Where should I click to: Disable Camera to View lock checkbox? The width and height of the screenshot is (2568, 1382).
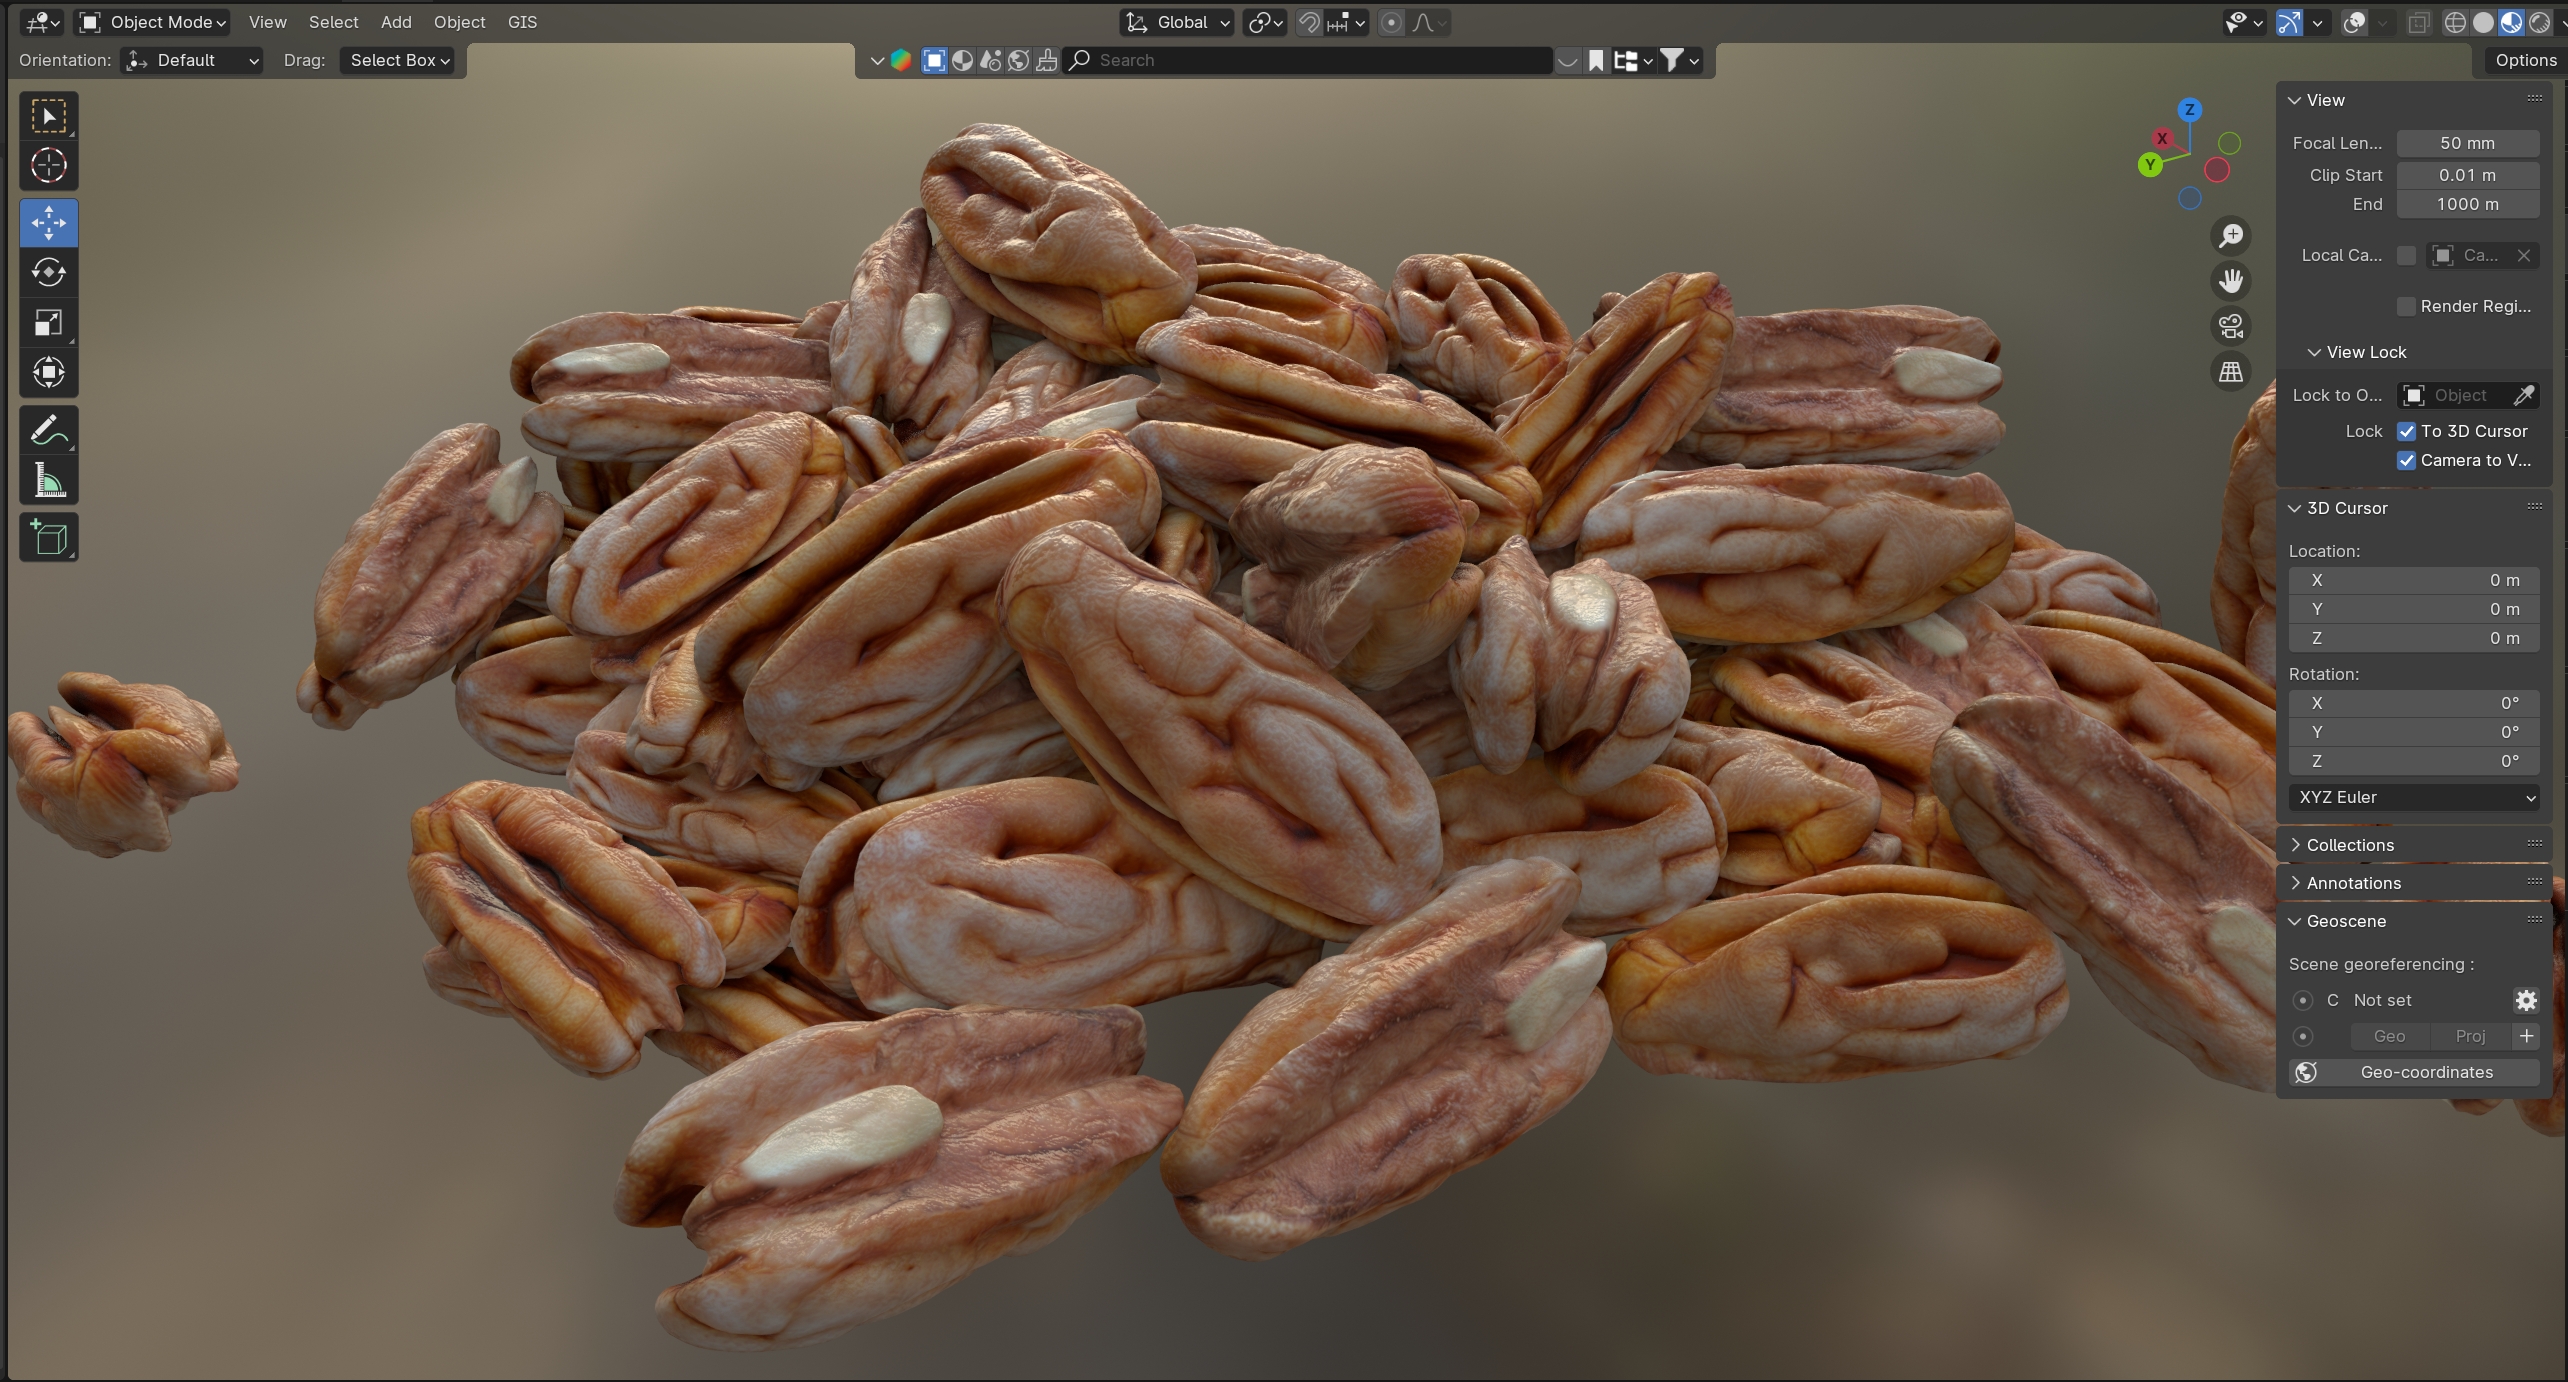pos(2406,460)
